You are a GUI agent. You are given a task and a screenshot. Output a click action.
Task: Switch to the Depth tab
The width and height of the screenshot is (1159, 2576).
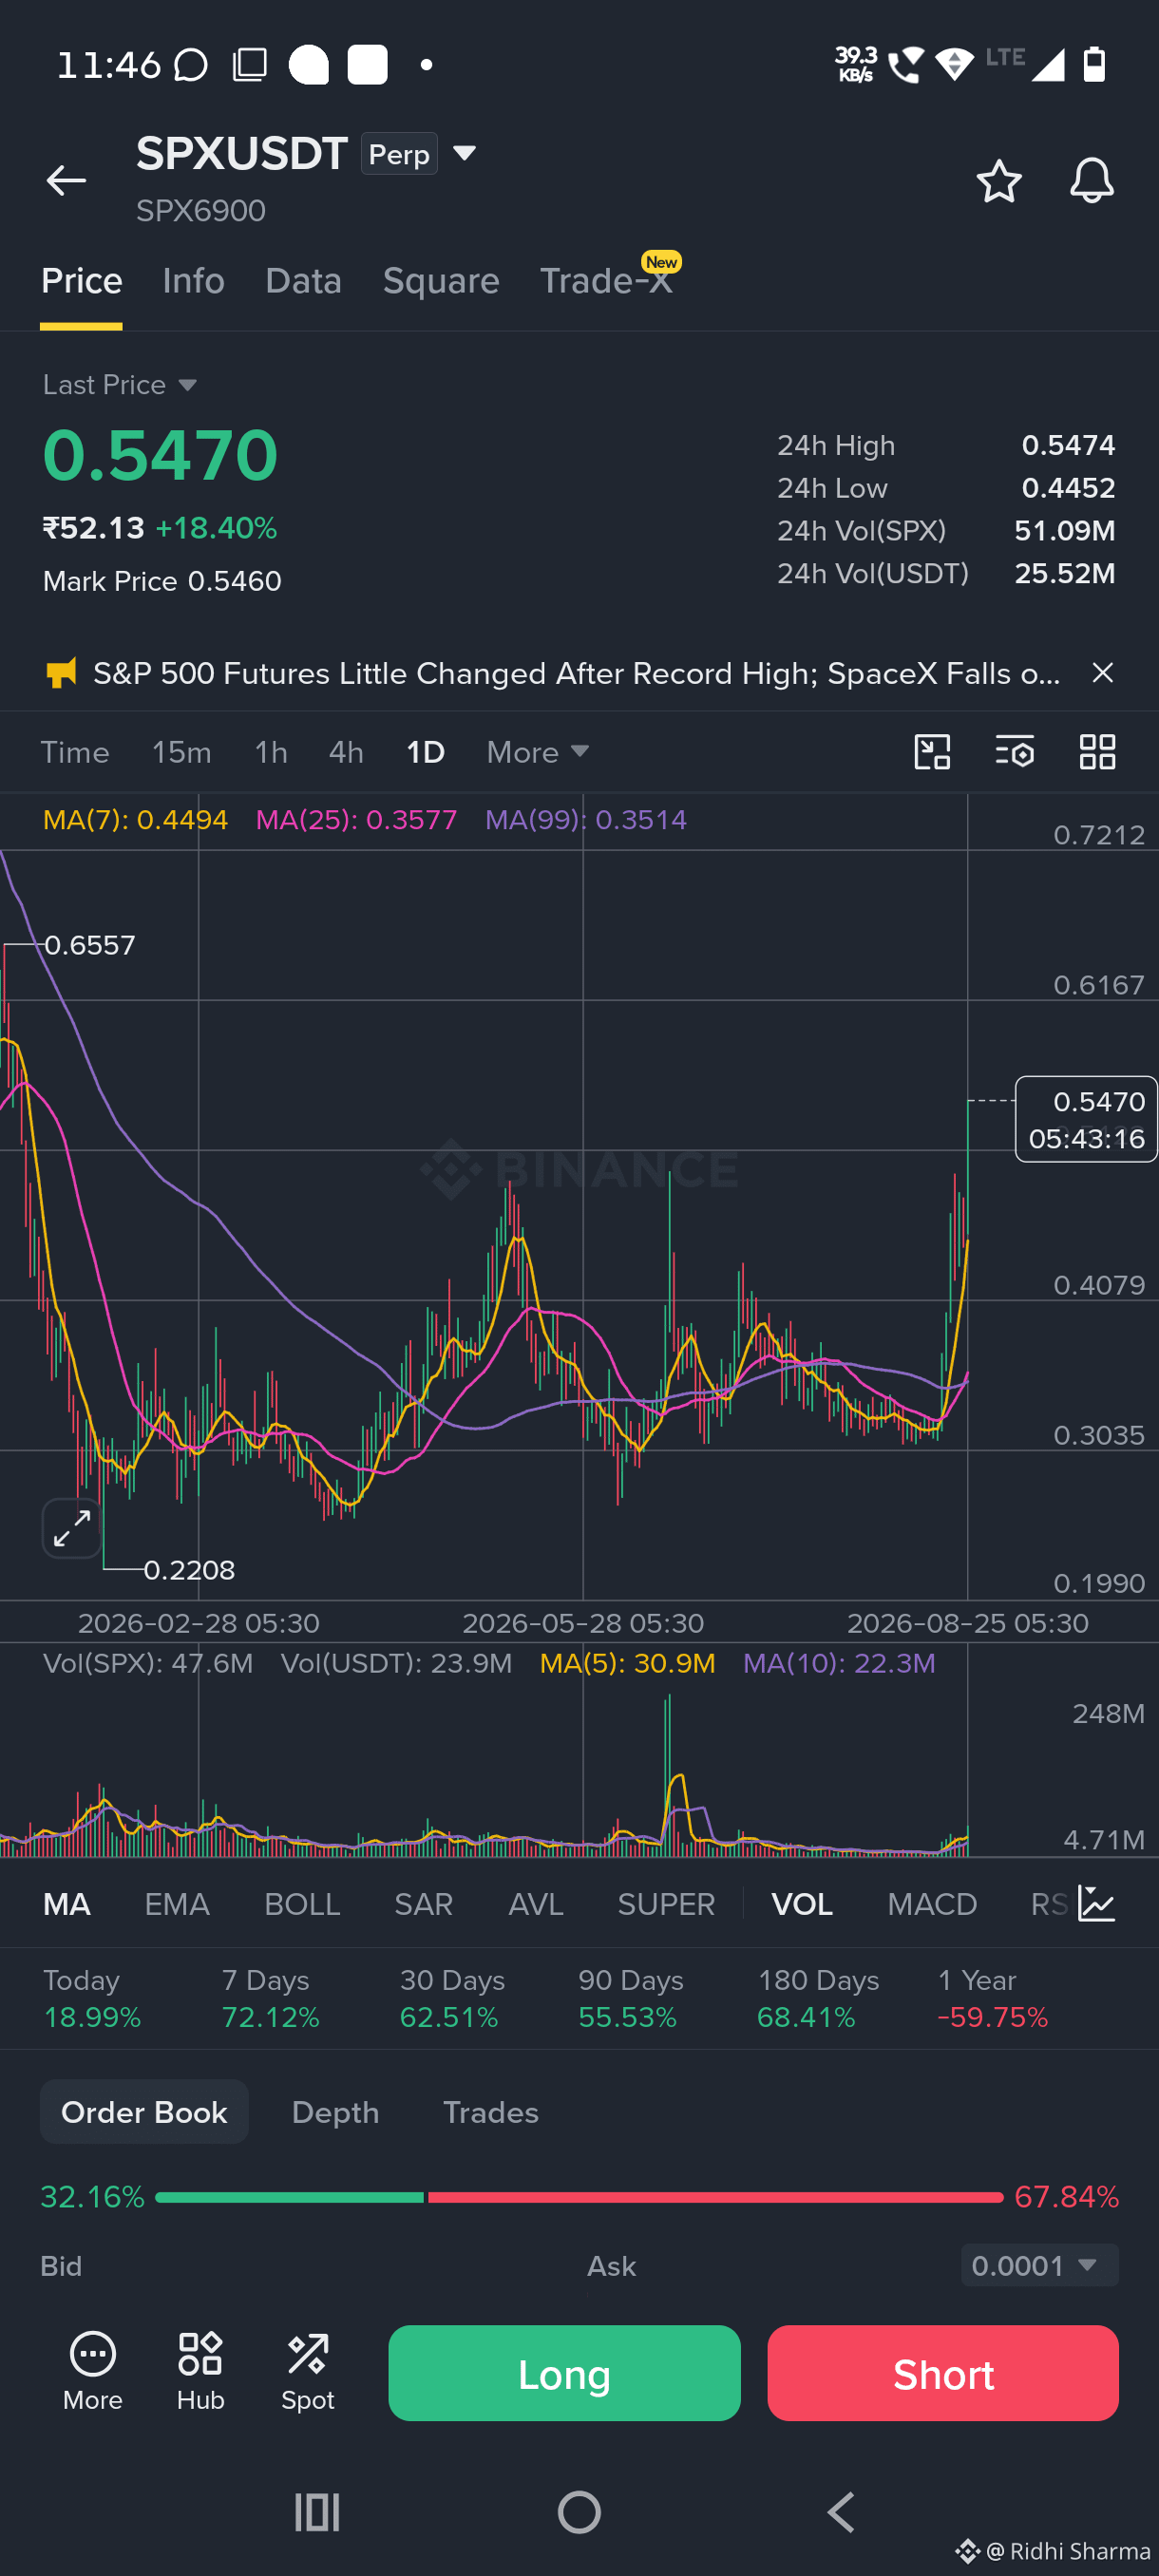[335, 2112]
